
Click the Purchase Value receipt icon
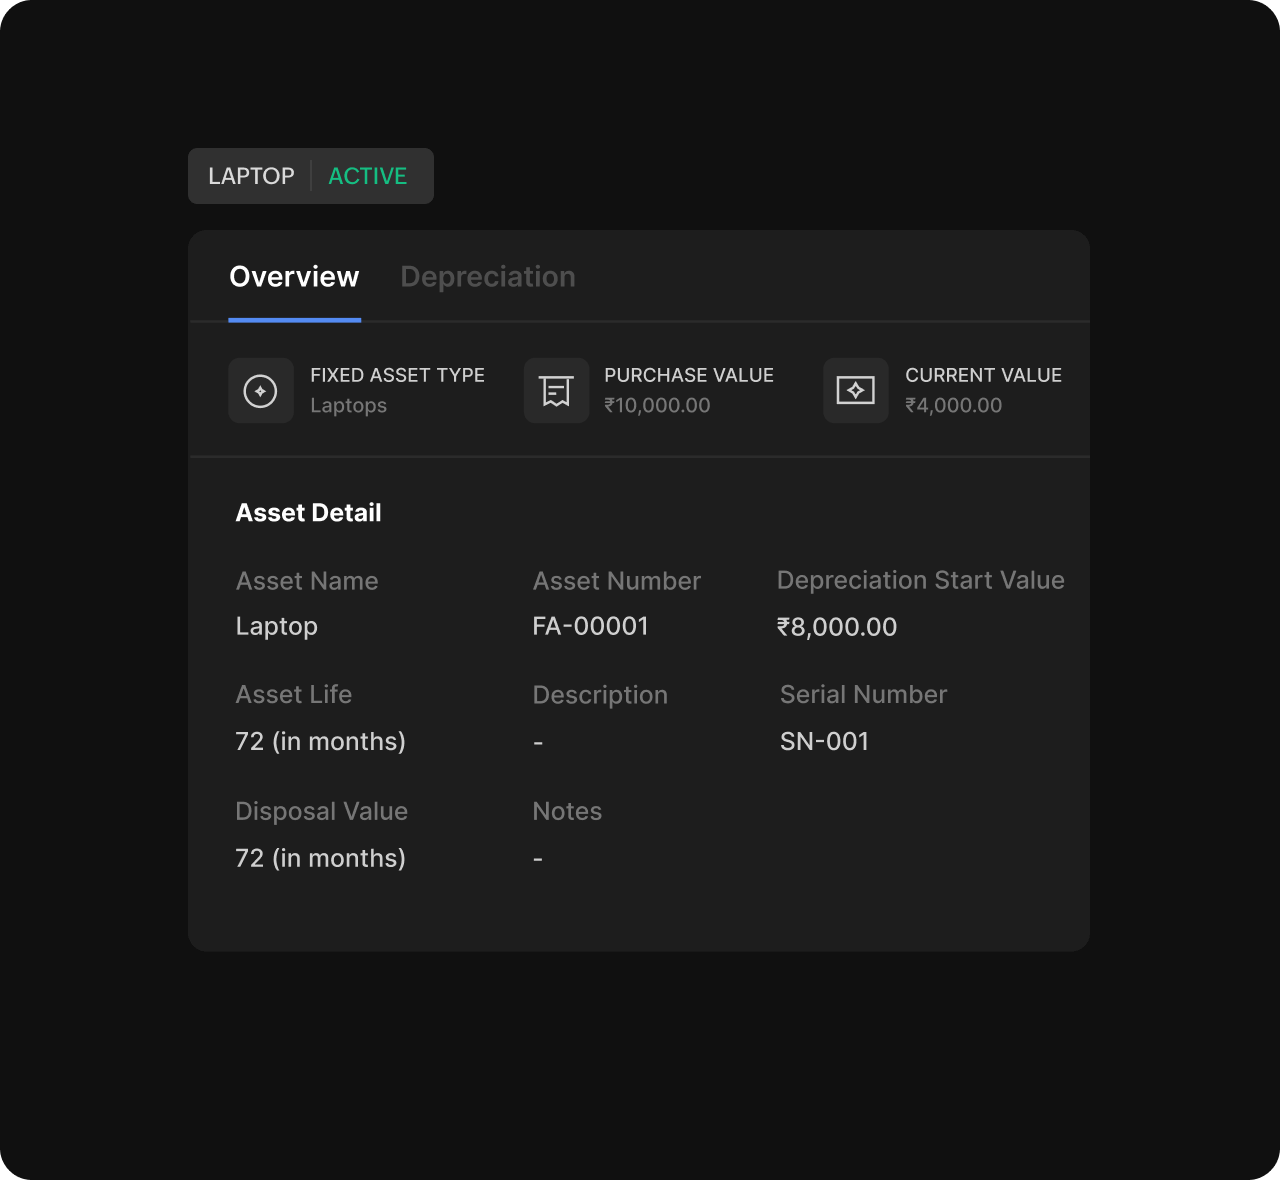click(x=556, y=390)
